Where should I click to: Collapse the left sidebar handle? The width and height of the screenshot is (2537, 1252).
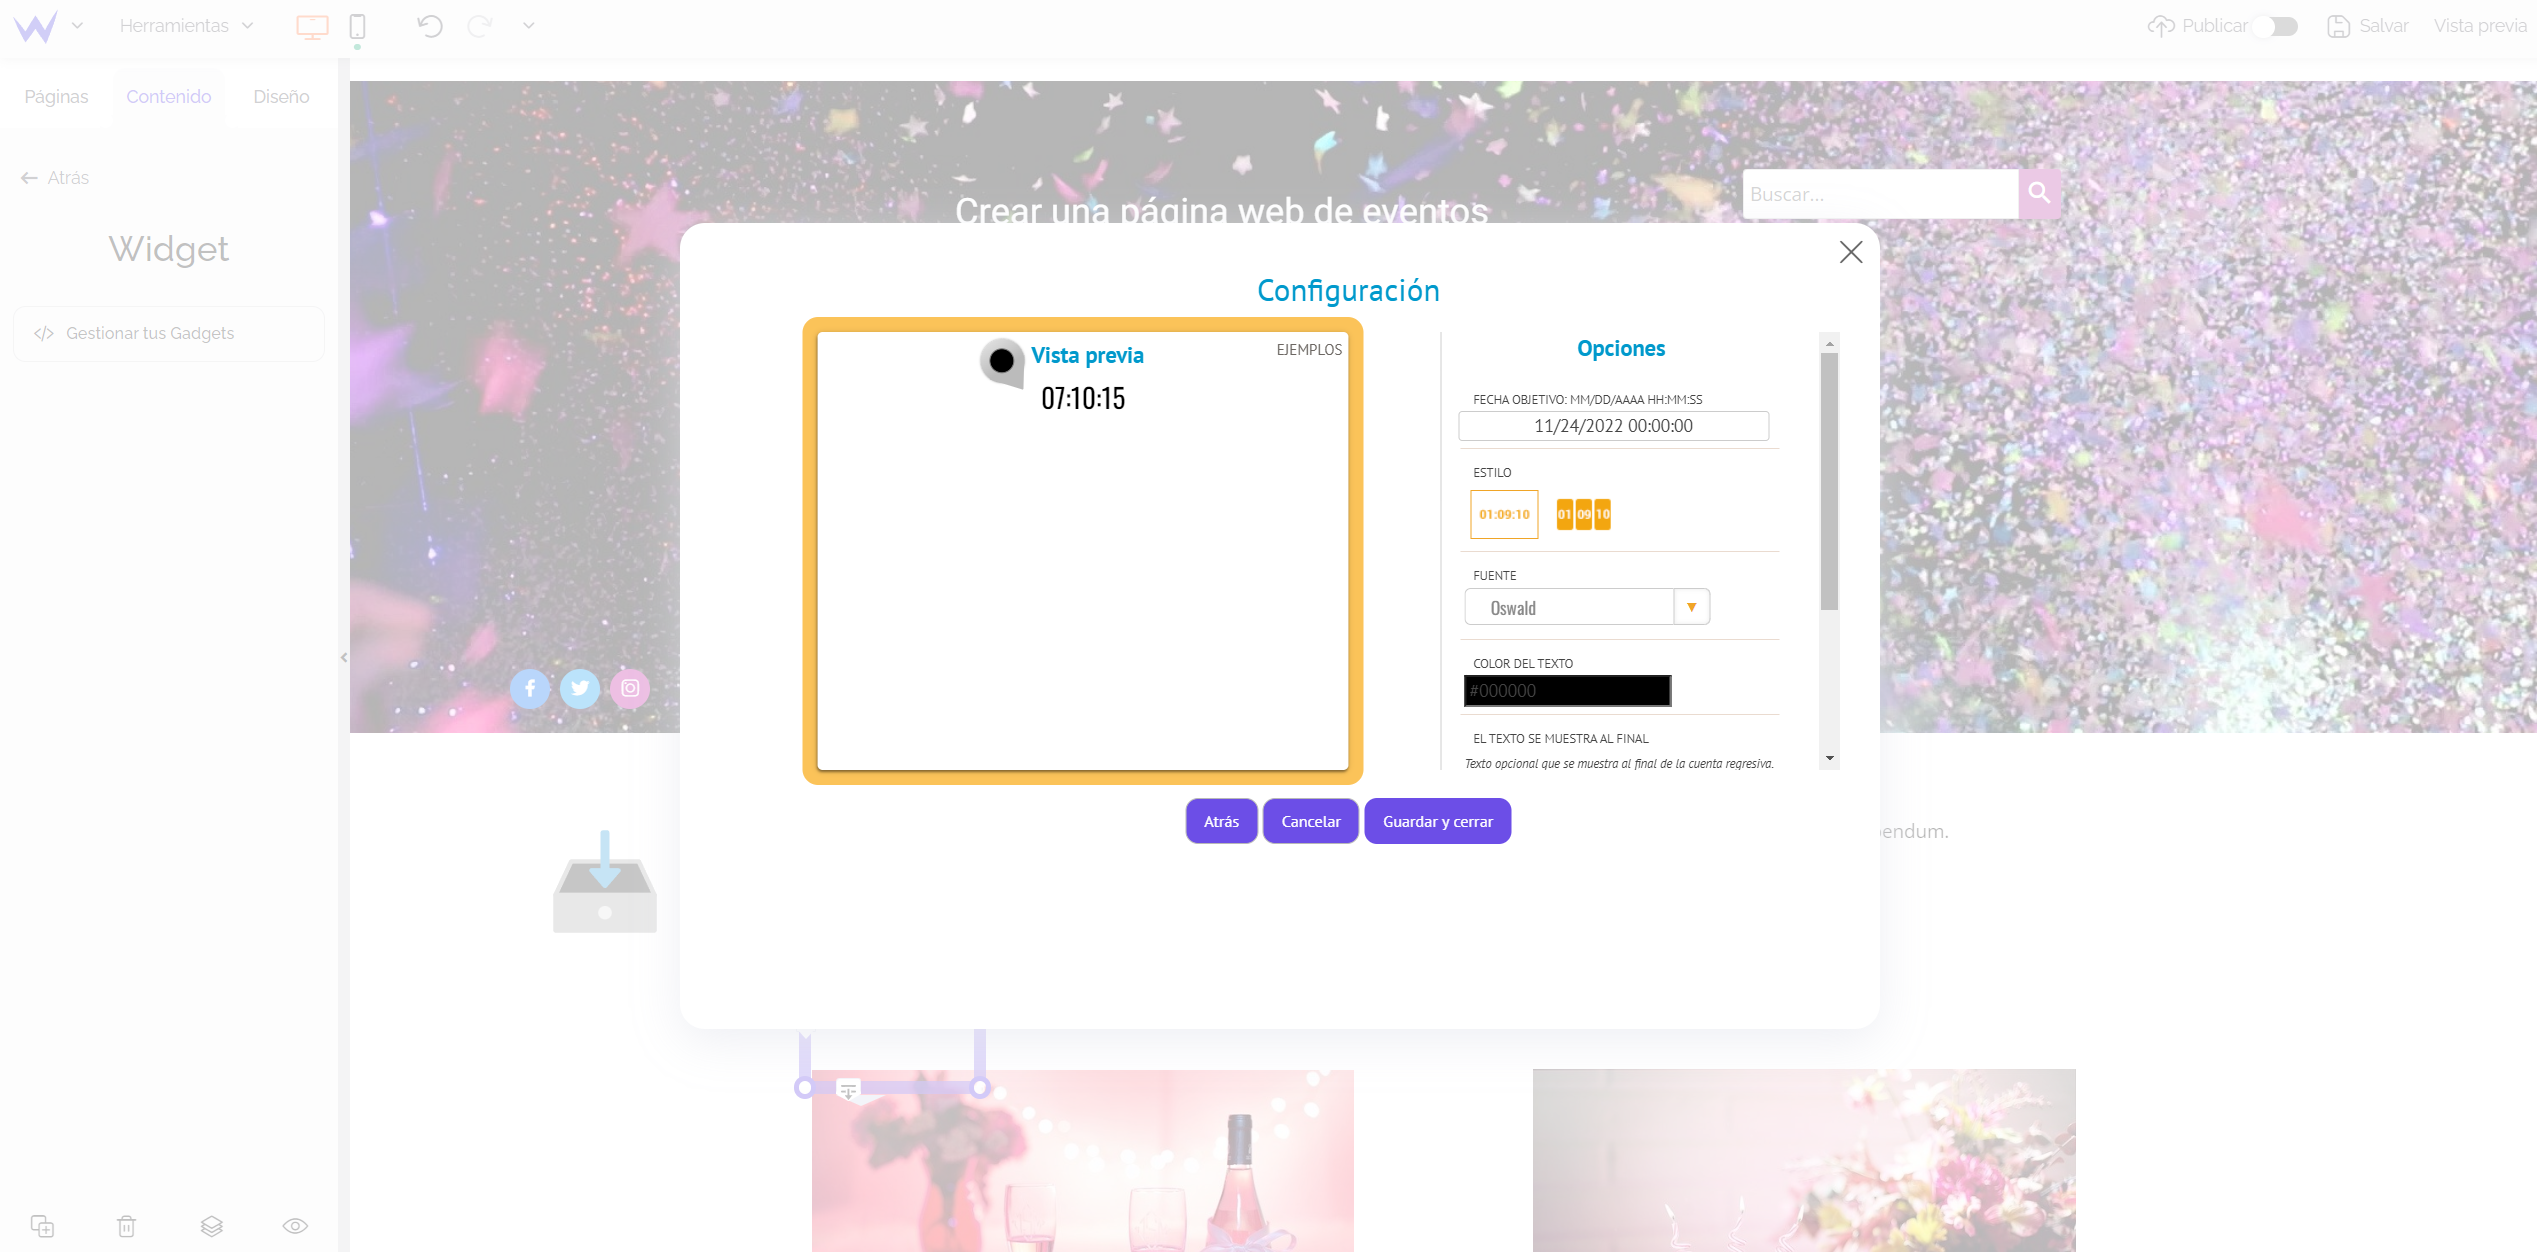click(x=344, y=657)
